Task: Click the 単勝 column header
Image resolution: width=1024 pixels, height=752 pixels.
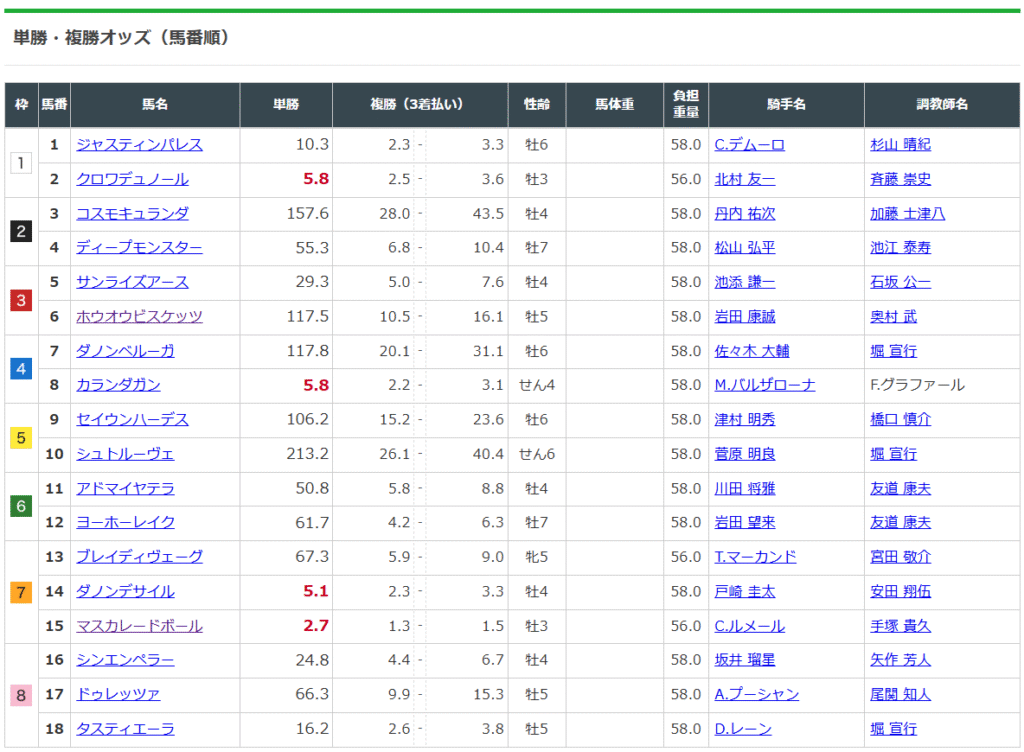Action: (285, 105)
